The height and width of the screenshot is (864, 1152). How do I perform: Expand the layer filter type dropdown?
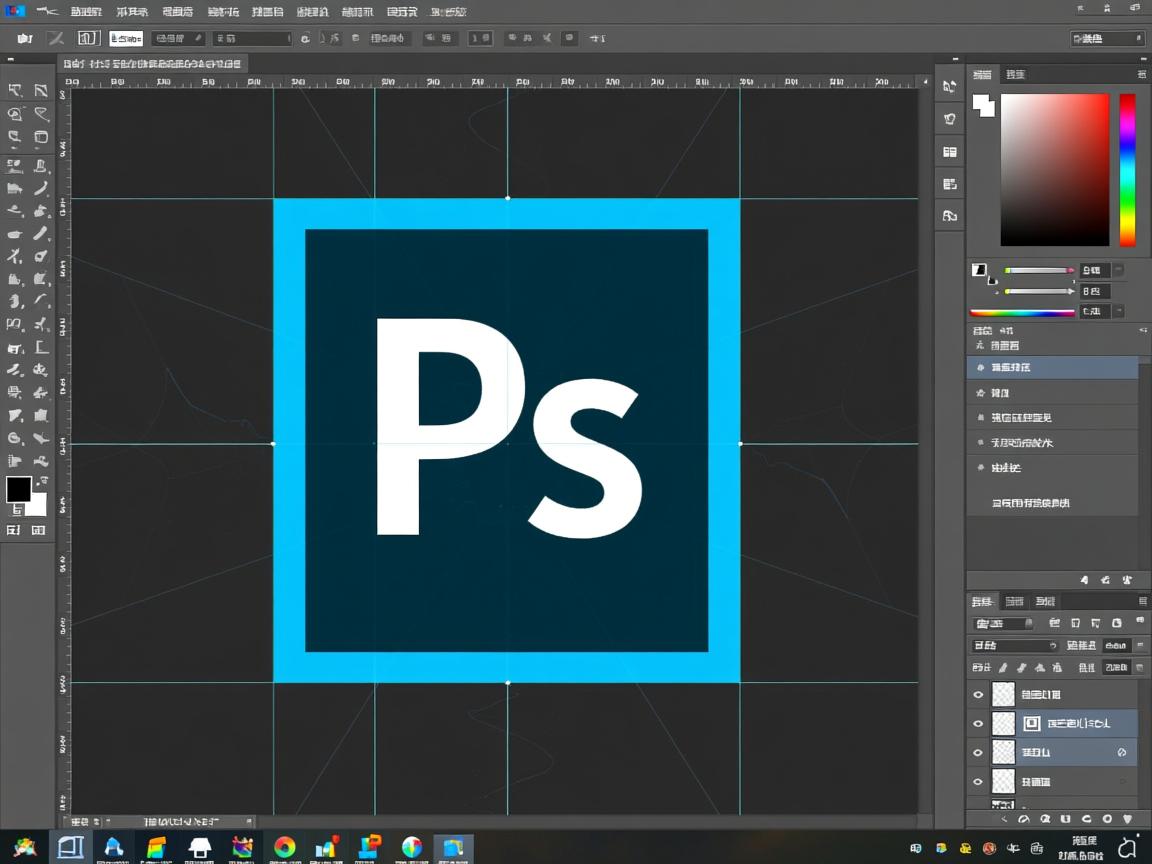click(x=1002, y=623)
